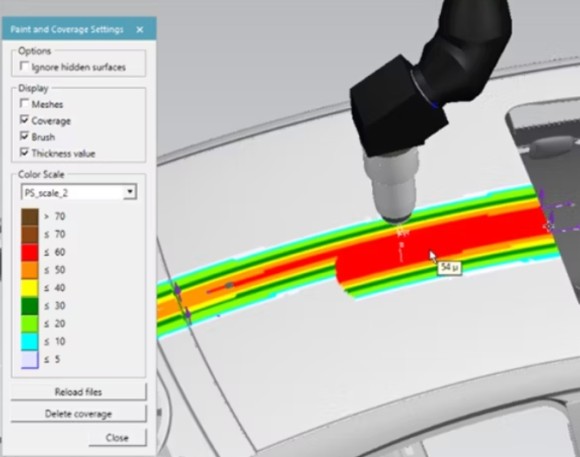Select the brown ≤ 70 swatch
Image resolution: width=580 pixels, height=457 pixels.
(x=30, y=235)
